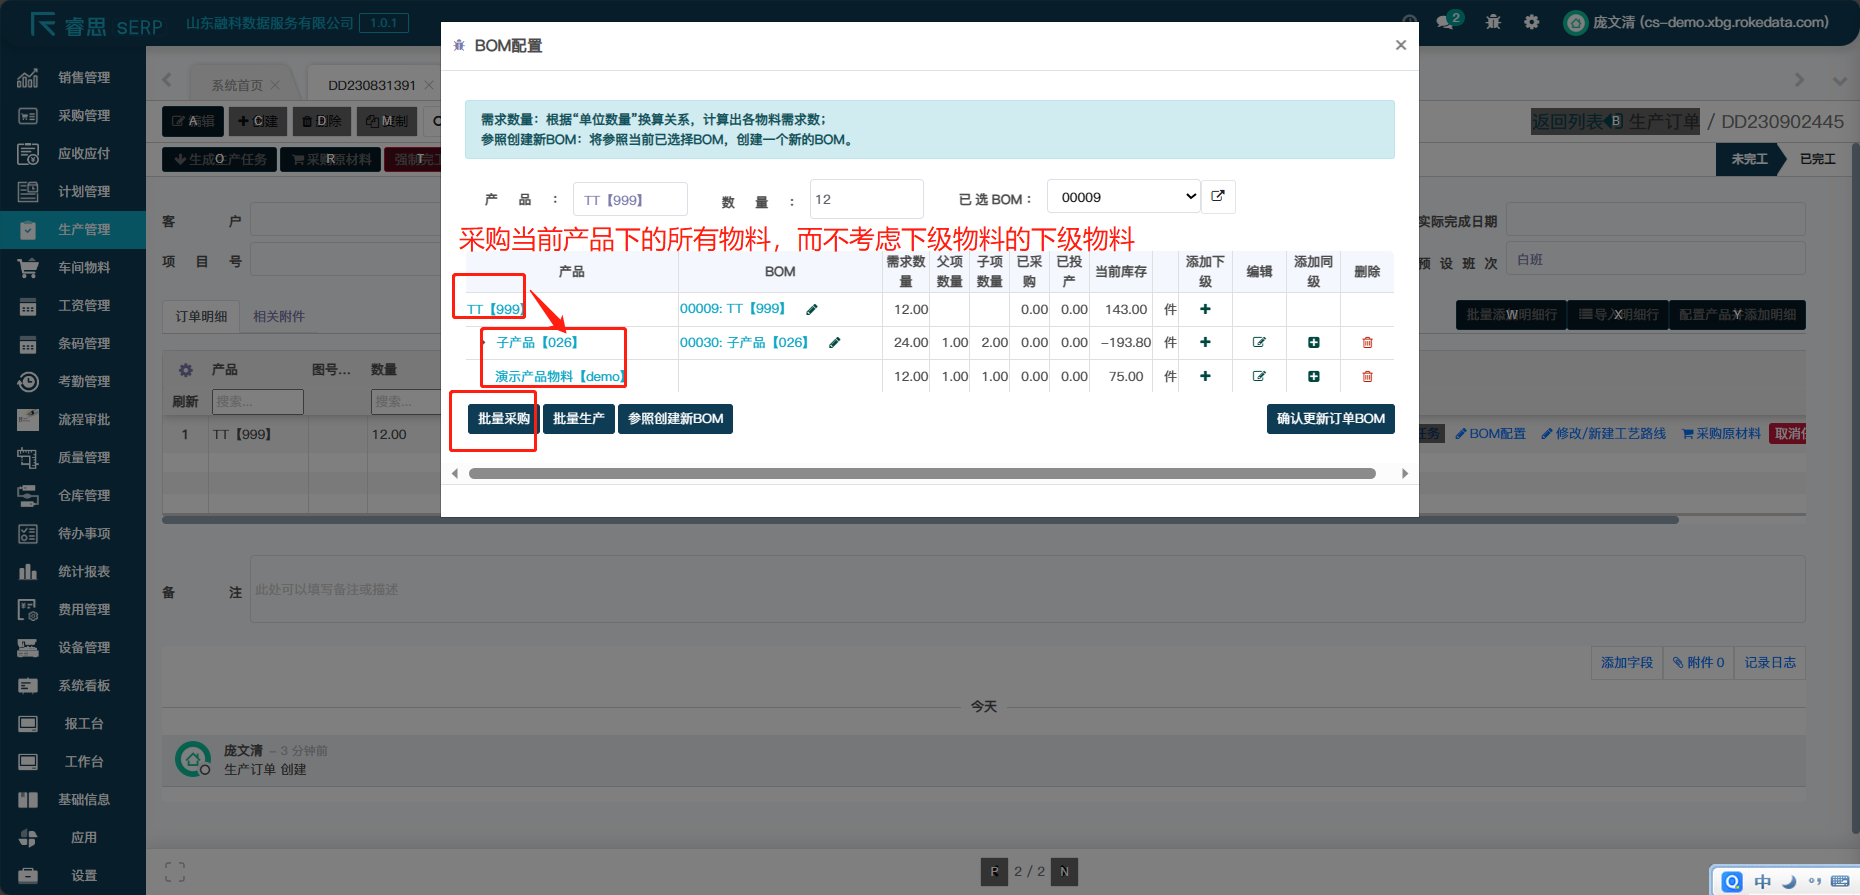Click 确认更新订单BOM button
The image size is (1860, 895).
pos(1330,419)
